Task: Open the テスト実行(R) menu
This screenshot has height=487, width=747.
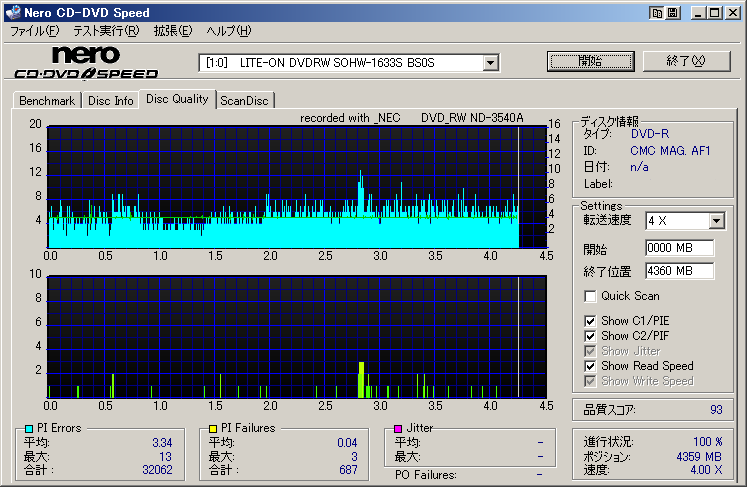Action: (x=106, y=31)
